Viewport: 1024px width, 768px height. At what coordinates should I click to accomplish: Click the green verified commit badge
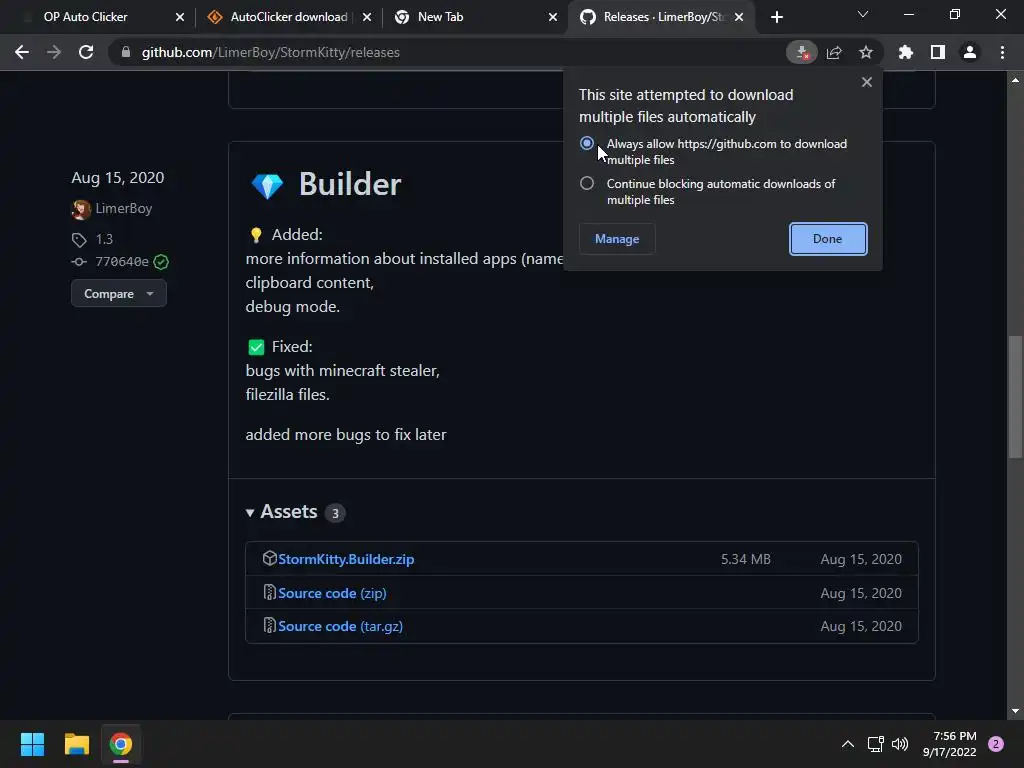pyautogui.click(x=161, y=262)
